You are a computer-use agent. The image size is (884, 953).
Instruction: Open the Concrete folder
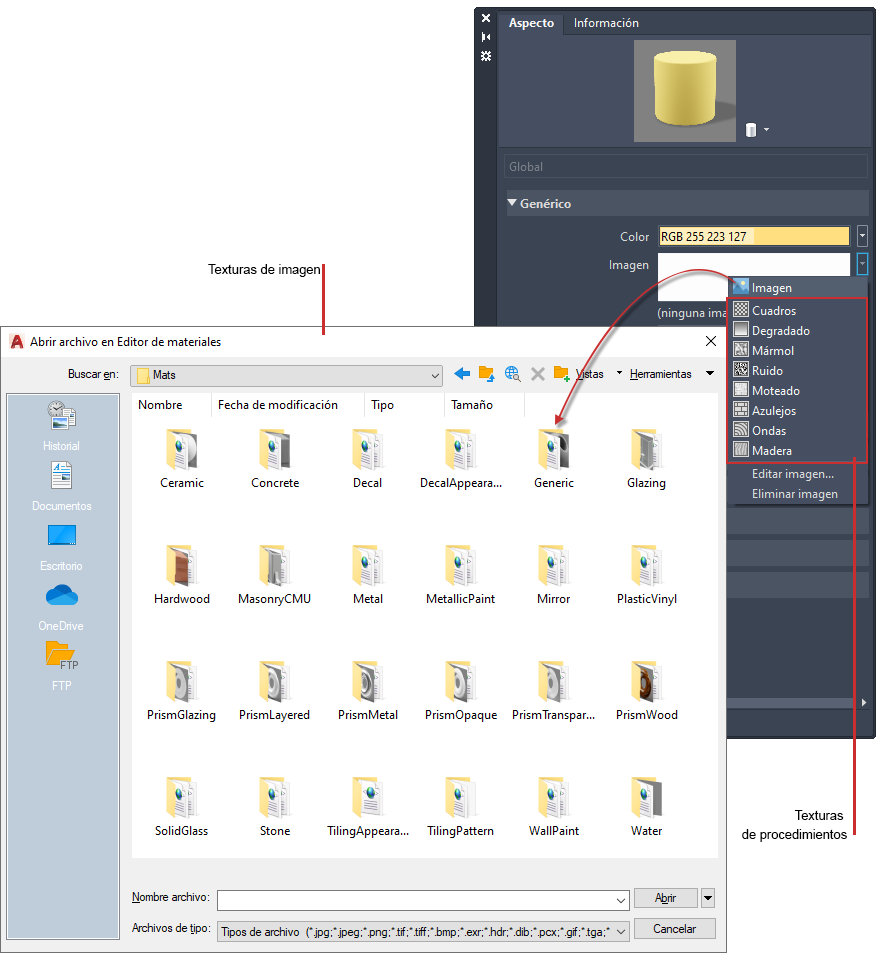pos(275,459)
